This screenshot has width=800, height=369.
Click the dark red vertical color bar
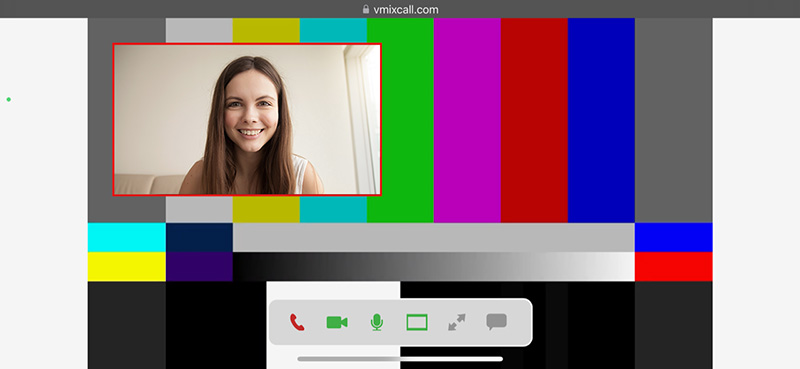tap(534, 120)
